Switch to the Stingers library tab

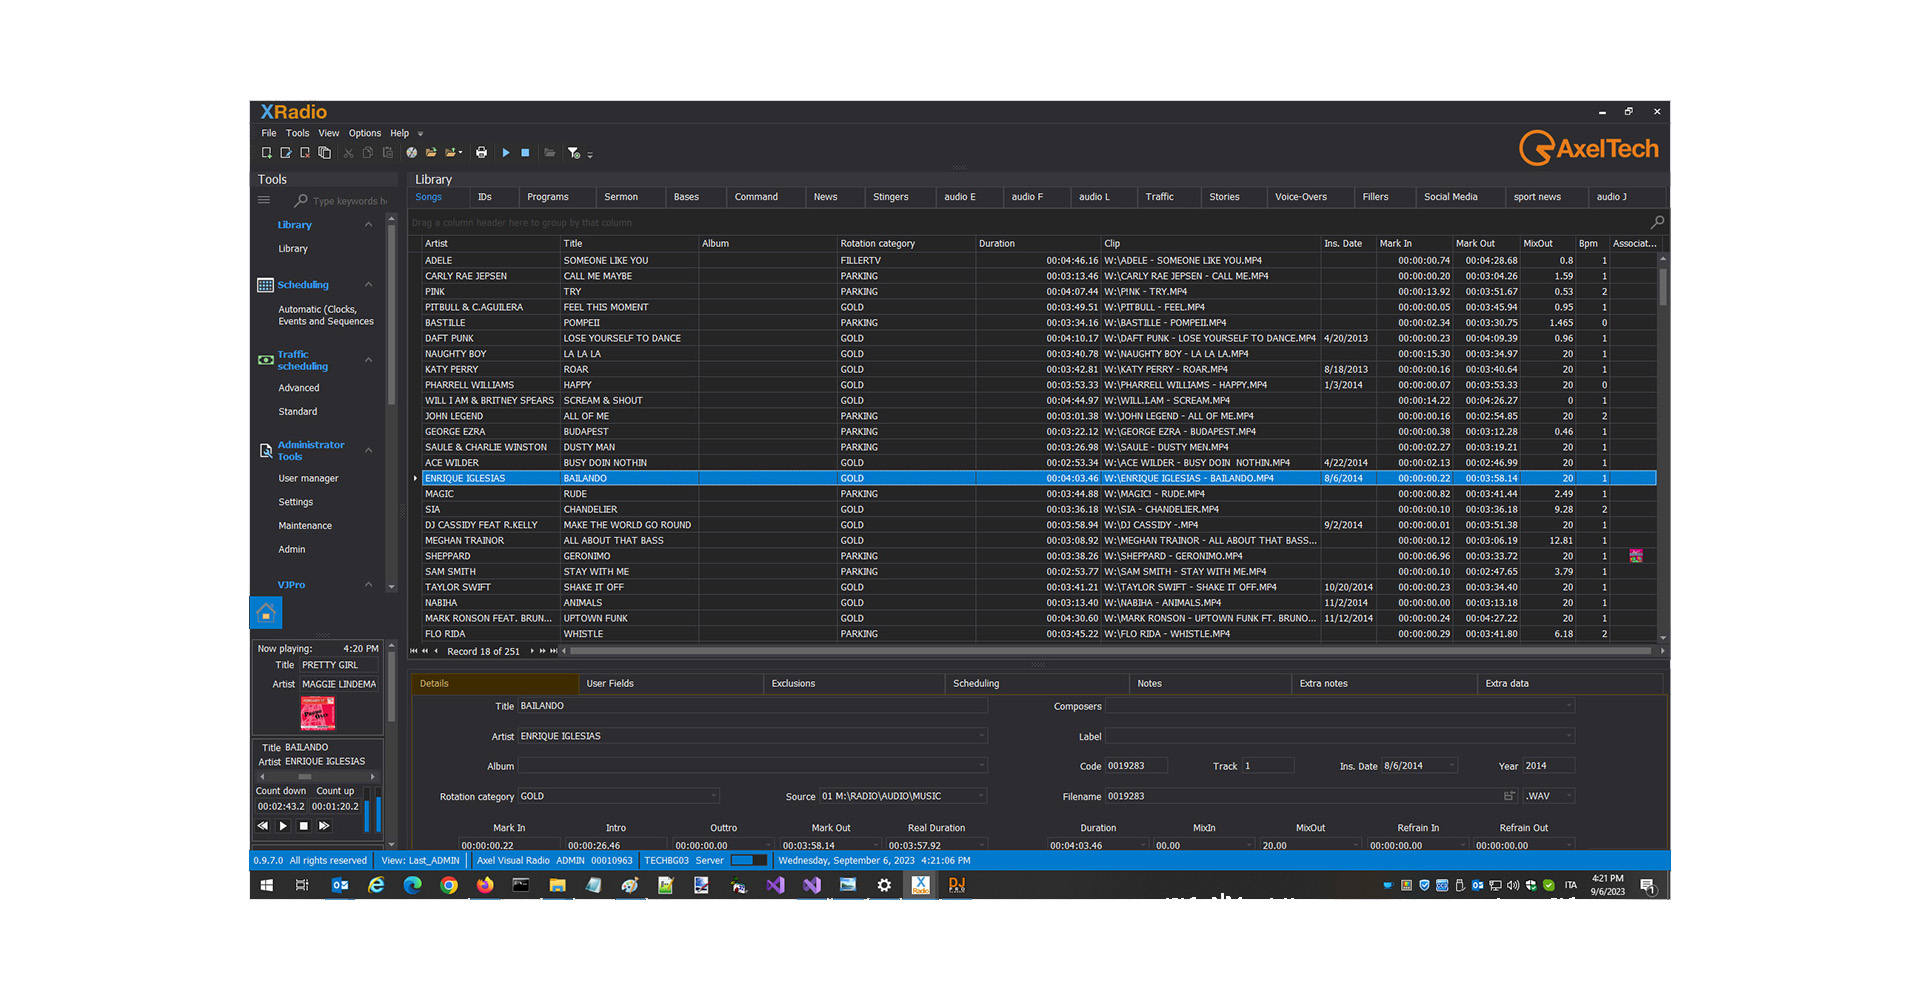pos(890,197)
